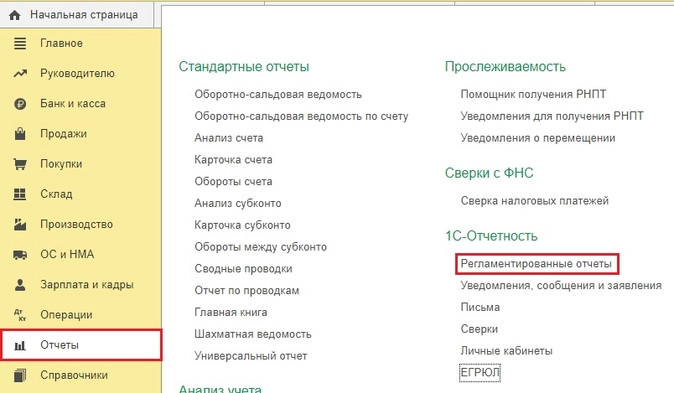This screenshot has width=674, height=393.
Task: Open Регламентированные отчеты
Action: (536, 264)
